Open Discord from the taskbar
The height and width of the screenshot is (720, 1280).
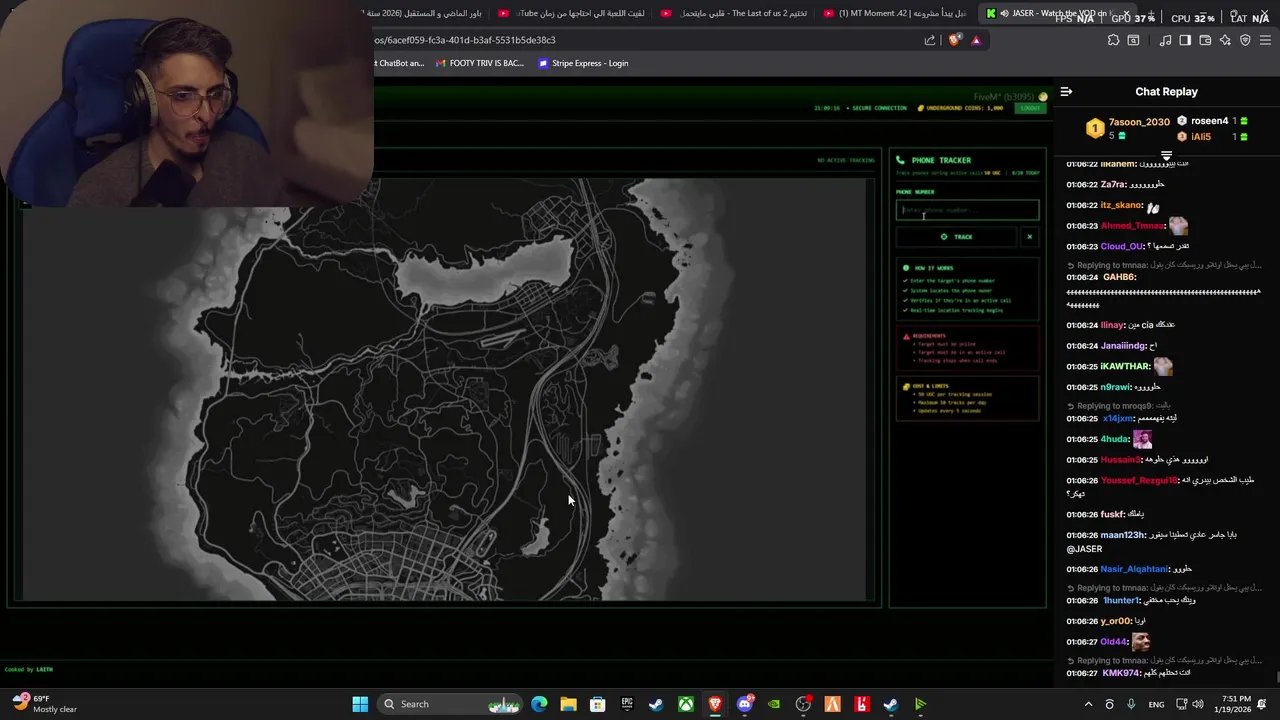(x=745, y=704)
